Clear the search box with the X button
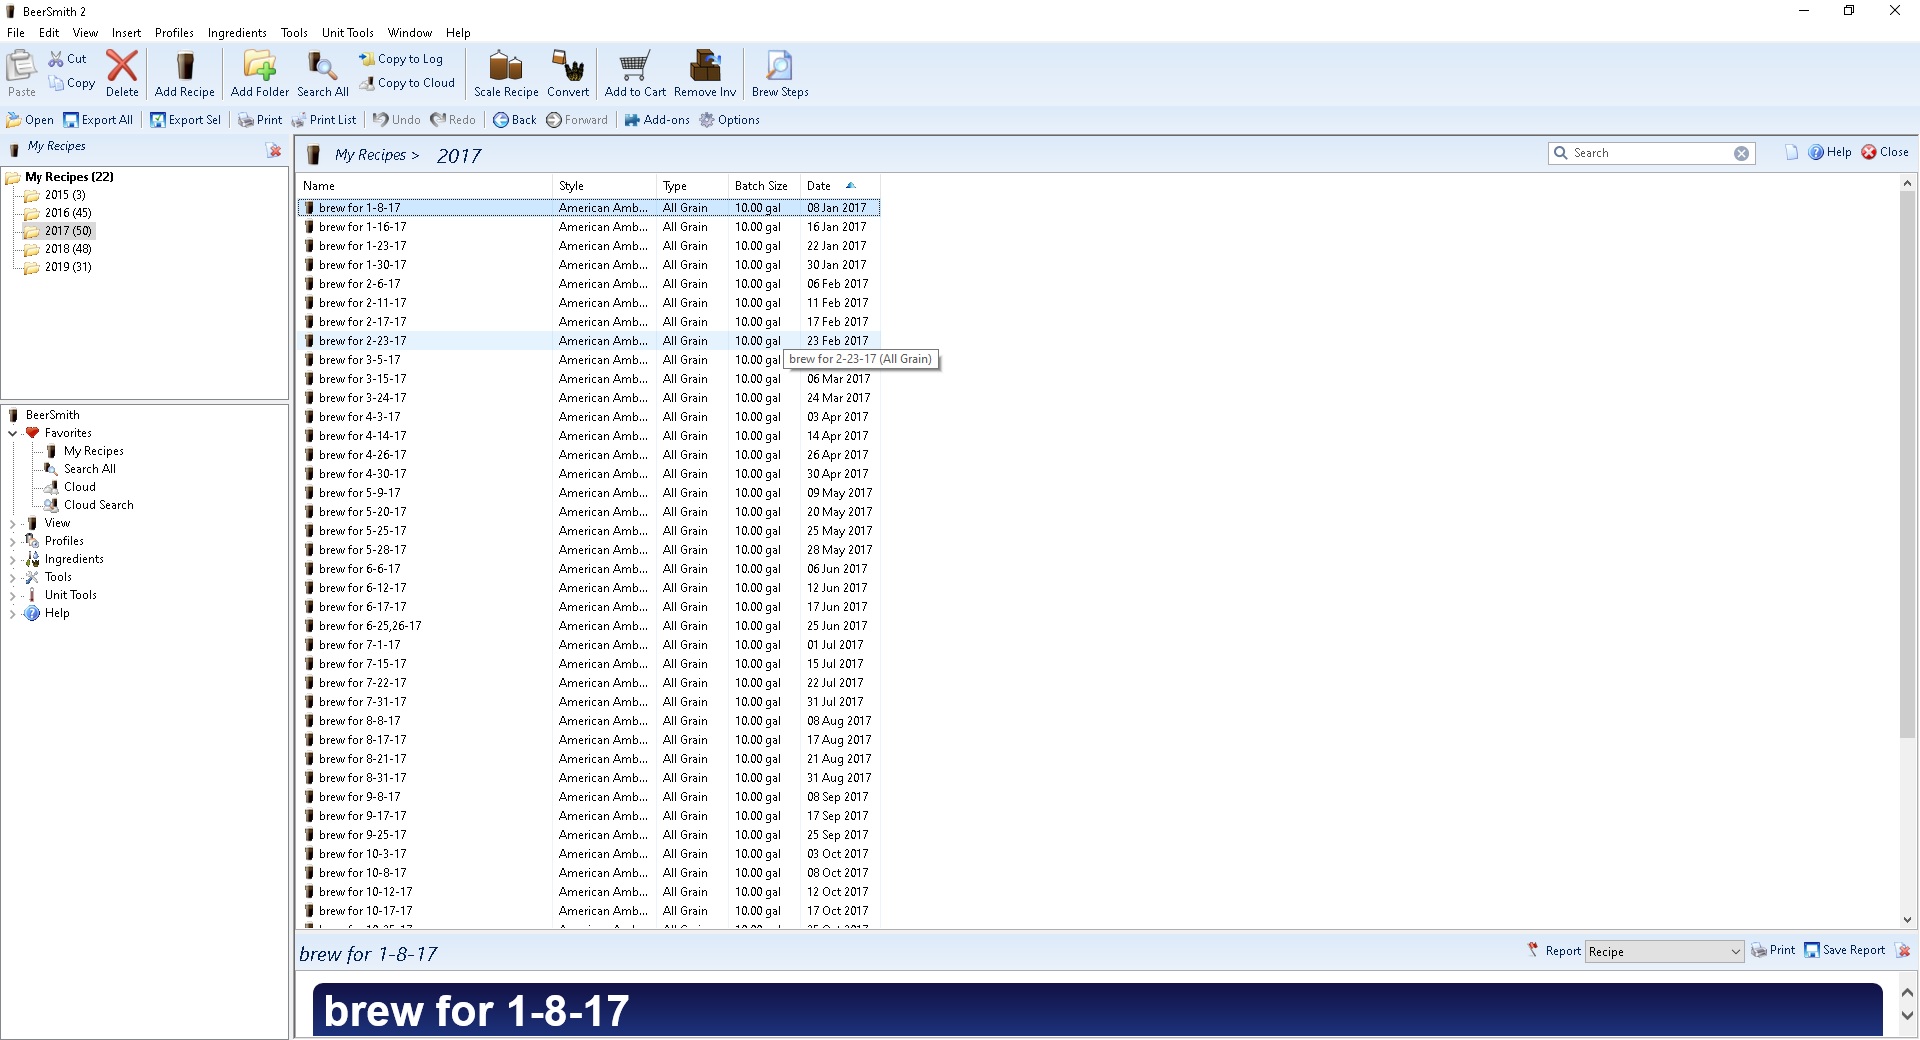This screenshot has width=1920, height=1040. (1741, 154)
